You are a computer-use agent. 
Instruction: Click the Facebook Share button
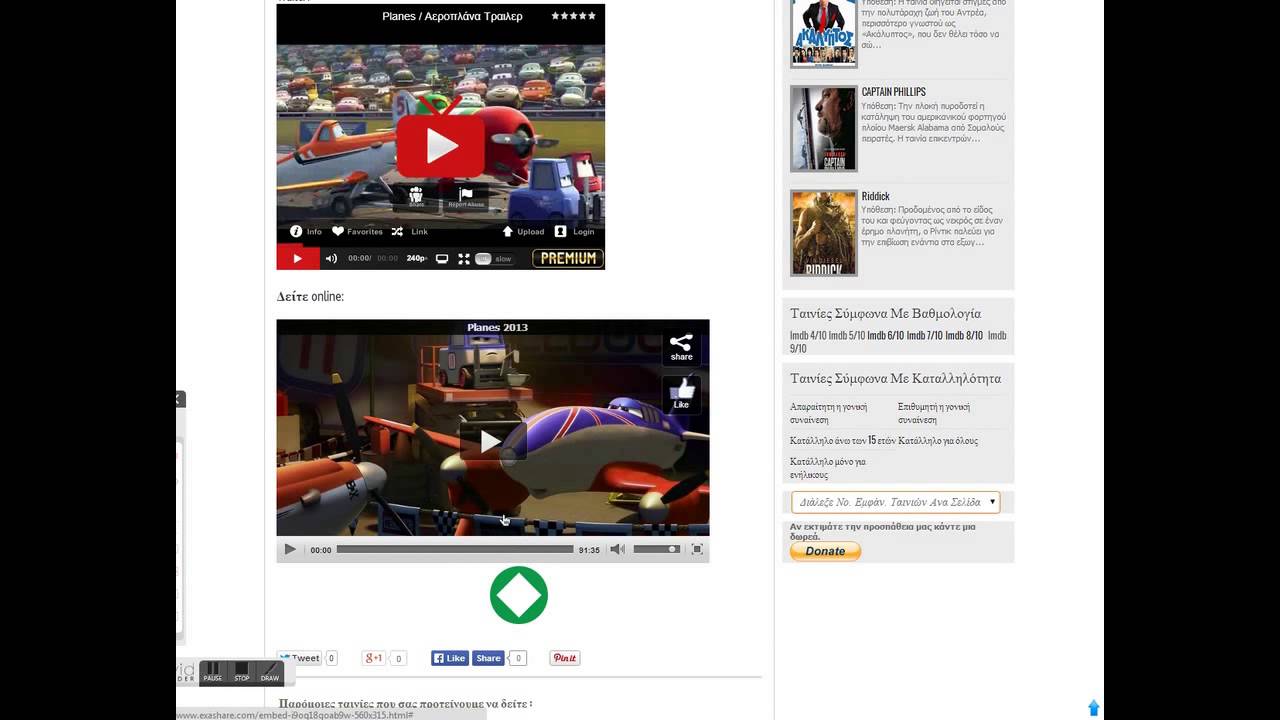(x=488, y=658)
